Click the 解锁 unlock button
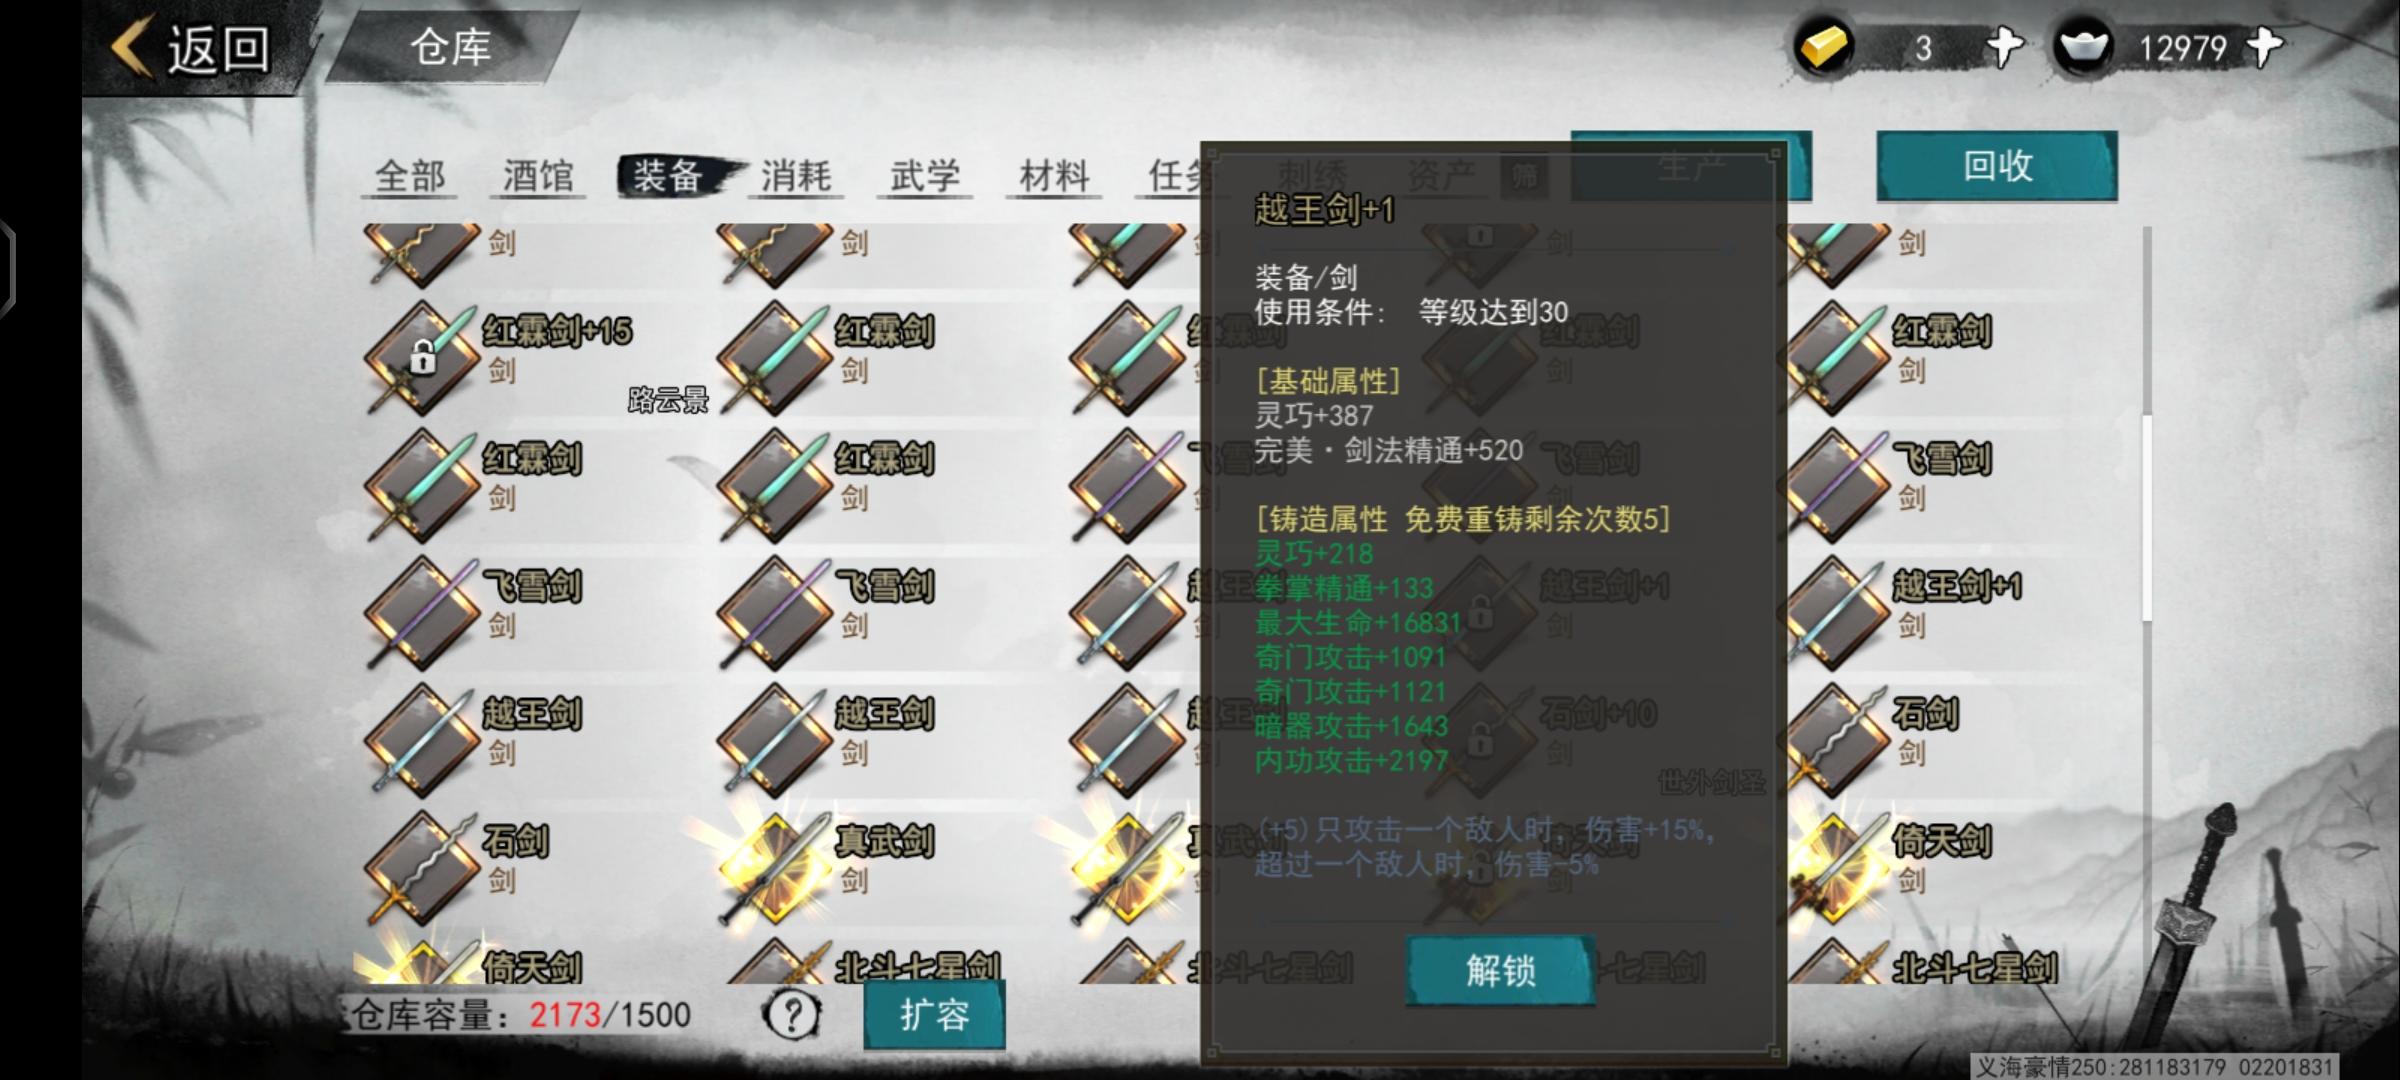This screenshot has width=2400, height=1080. pos(1500,969)
